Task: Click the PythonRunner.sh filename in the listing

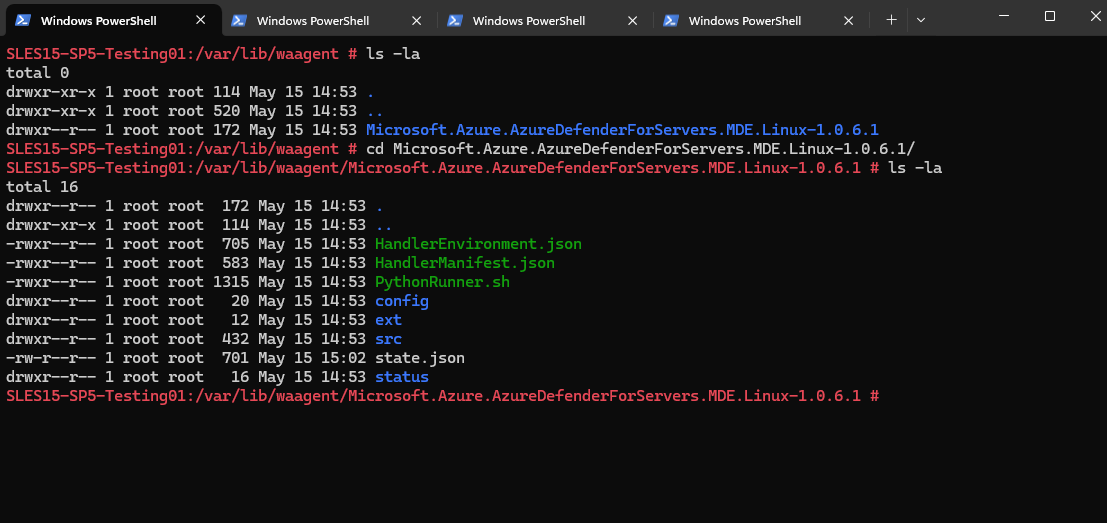Action: [443, 282]
